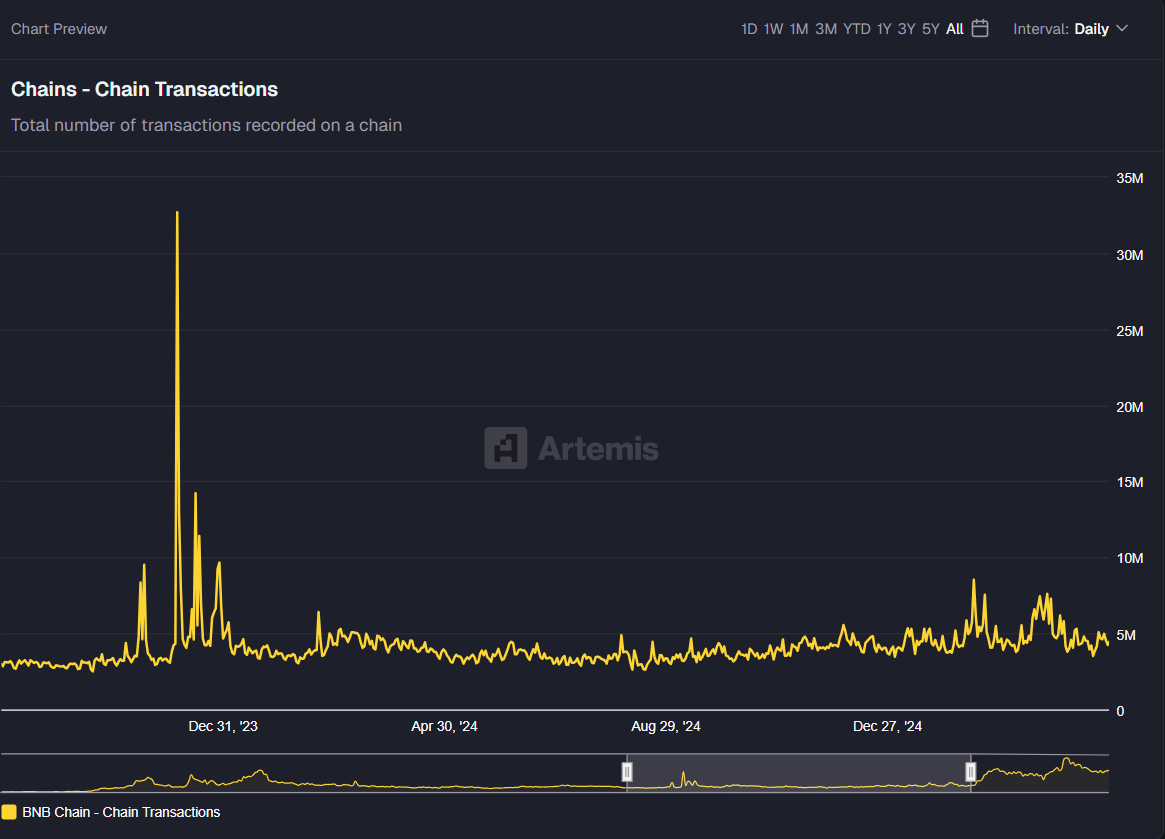This screenshot has width=1165, height=839.
Task: Switch to the Chart Preview tab
Action: [x=58, y=29]
